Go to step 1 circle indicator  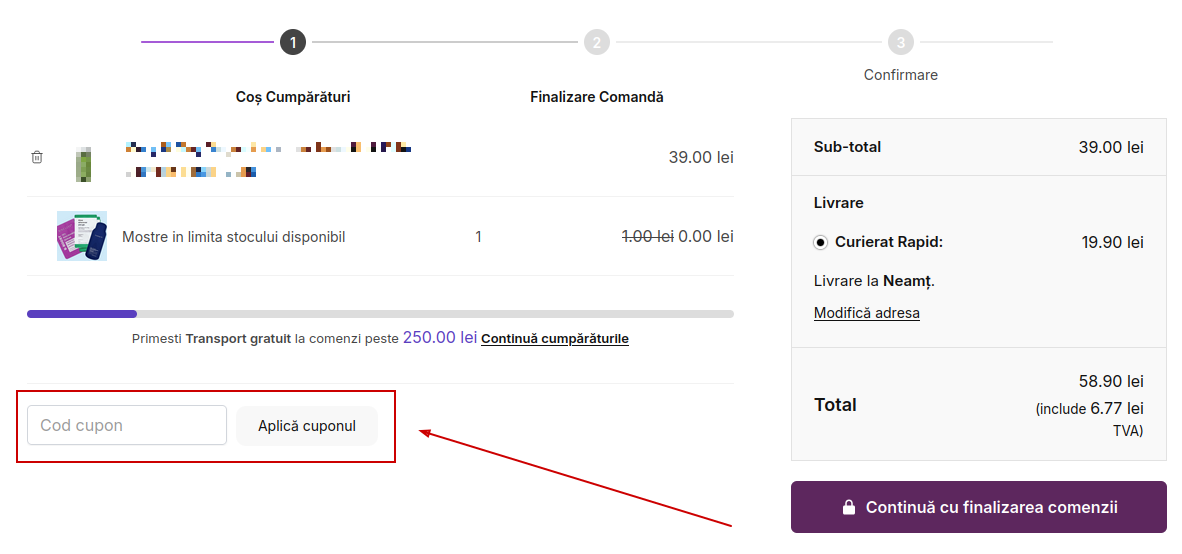point(292,42)
